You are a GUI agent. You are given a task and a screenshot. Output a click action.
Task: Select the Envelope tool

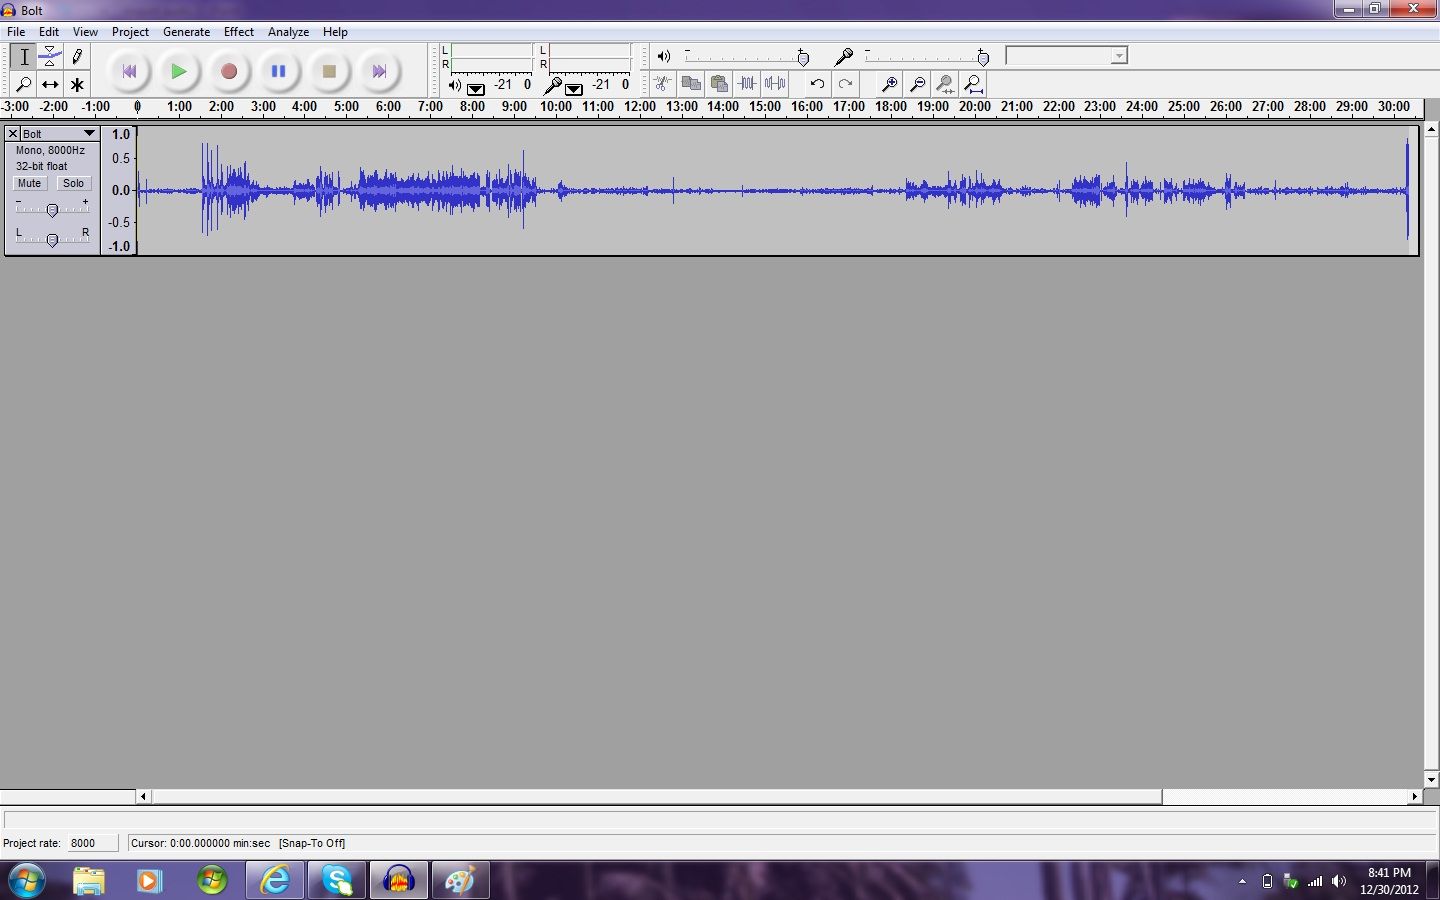(x=50, y=56)
